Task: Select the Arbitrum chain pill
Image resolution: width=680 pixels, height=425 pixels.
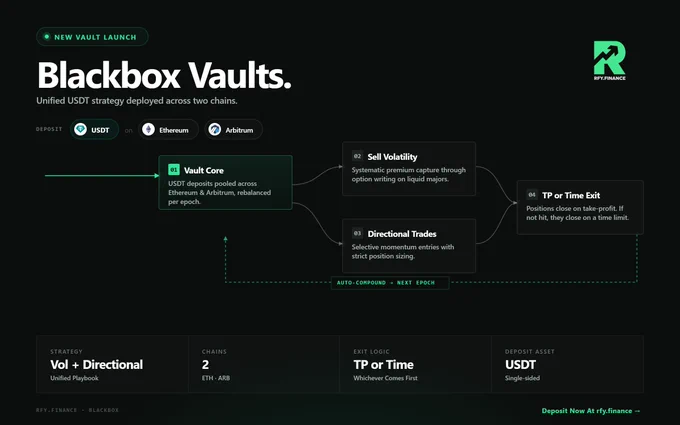Action: pyautogui.click(x=233, y=129)
